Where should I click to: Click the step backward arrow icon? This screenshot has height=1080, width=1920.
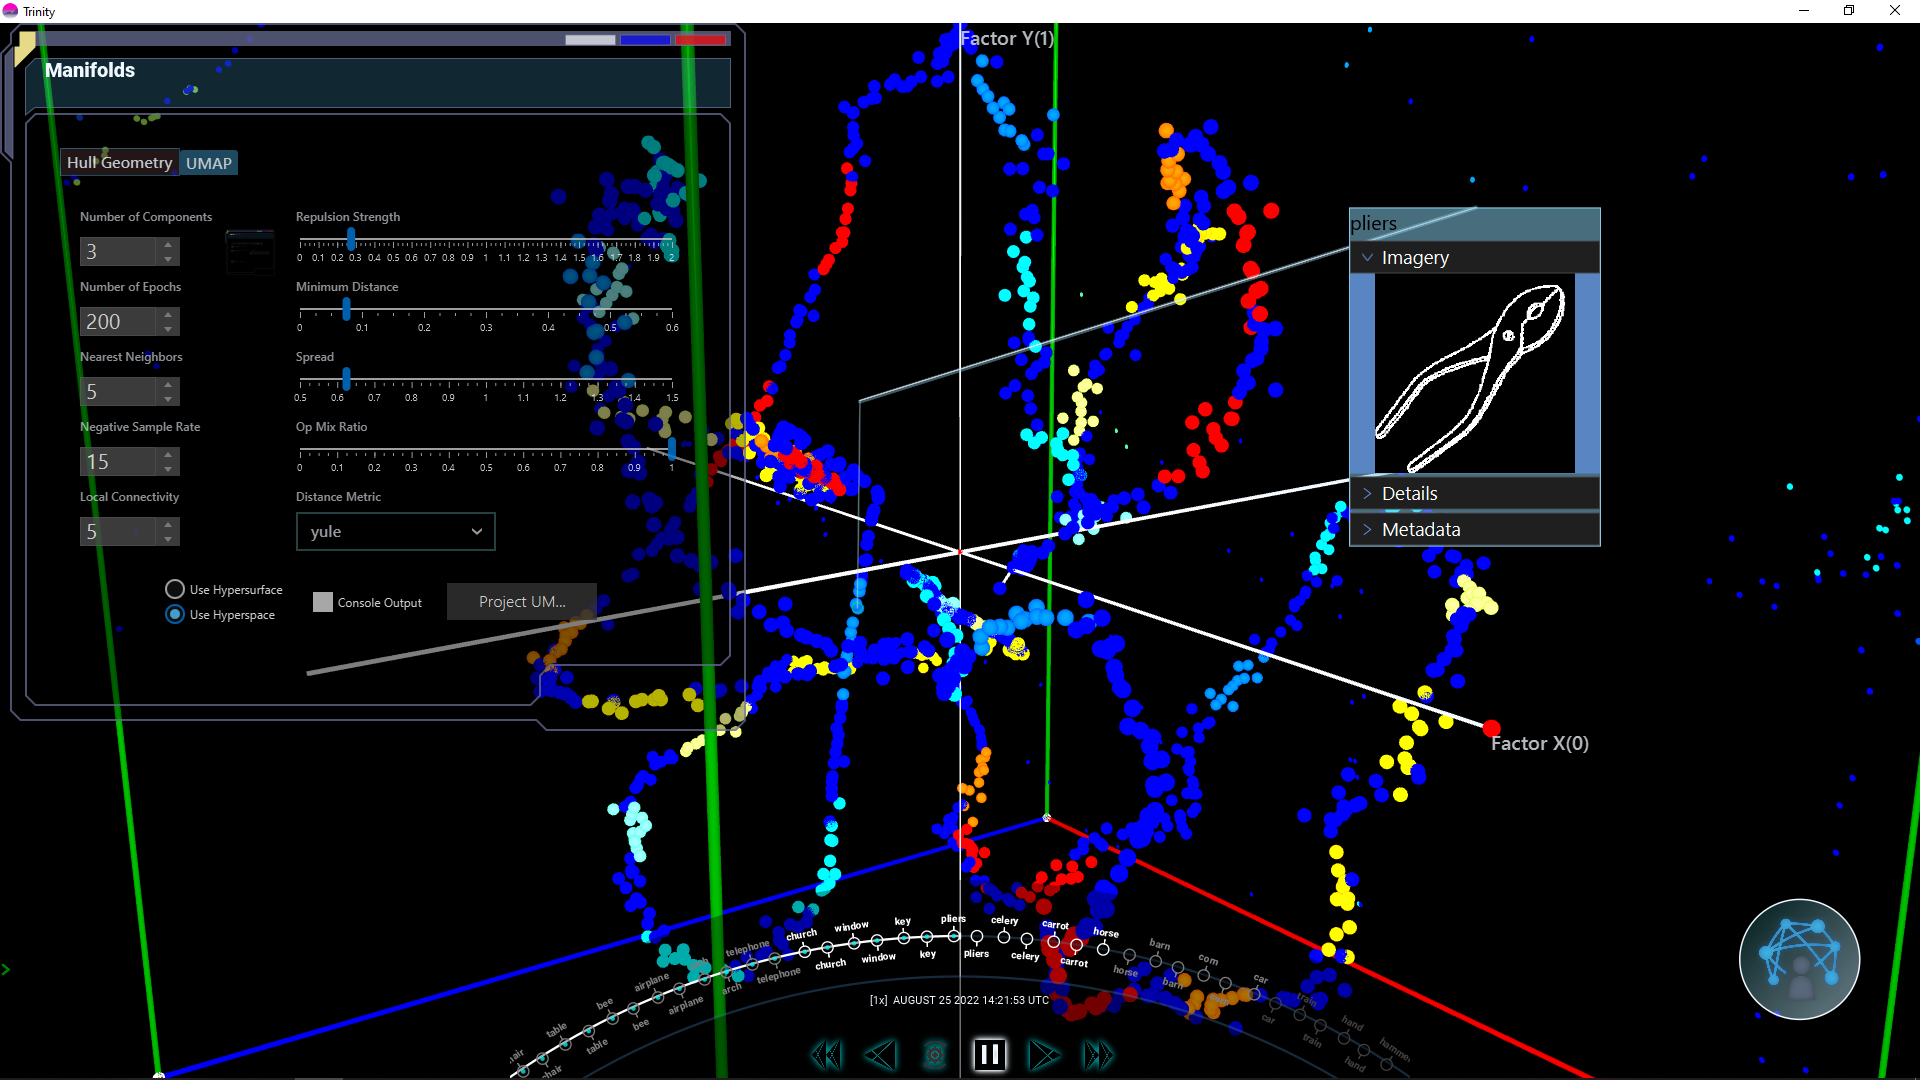[x=880, y=1055]
